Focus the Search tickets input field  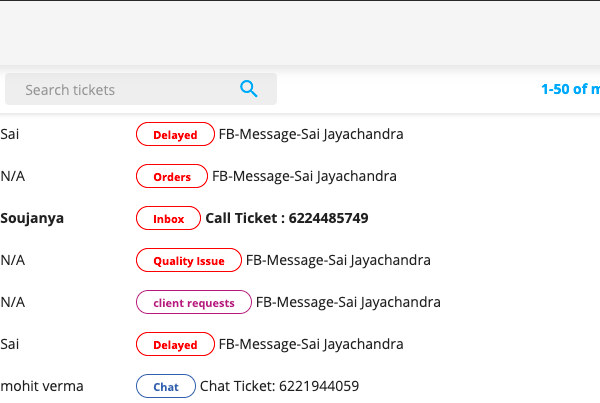(x=141, y=89)
